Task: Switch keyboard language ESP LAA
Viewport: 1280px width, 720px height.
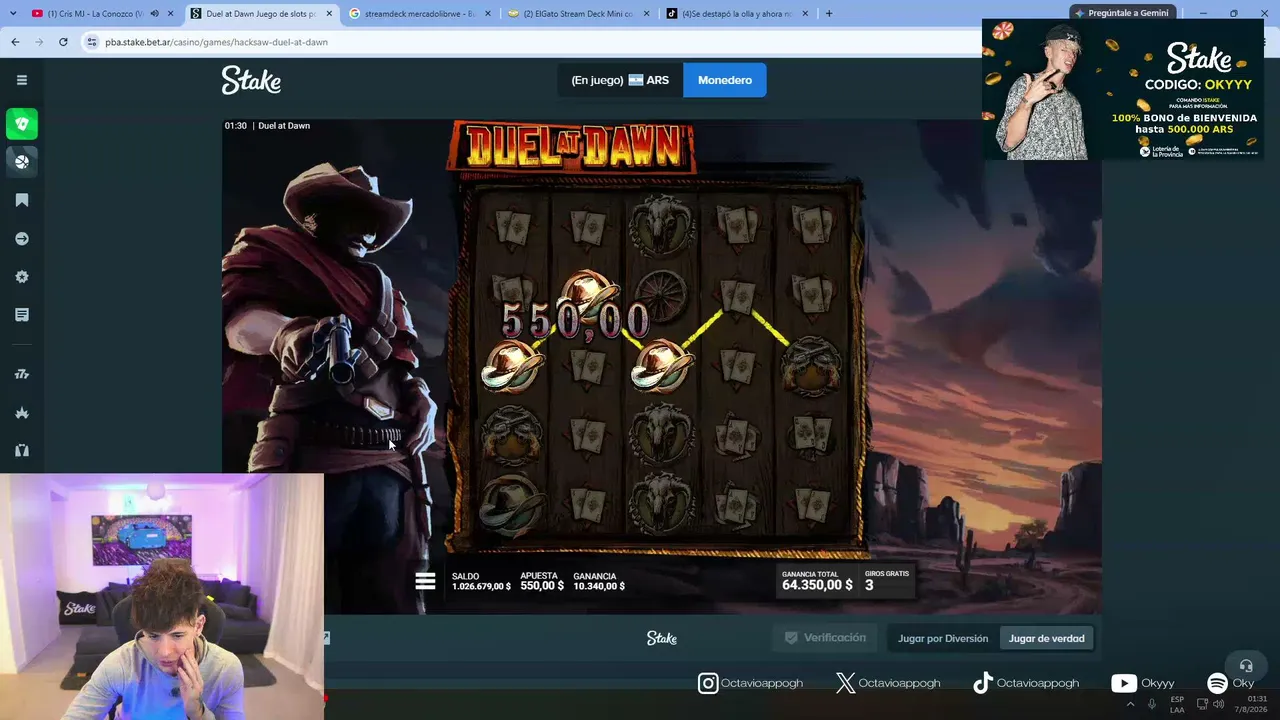Action: point(1177,704)
